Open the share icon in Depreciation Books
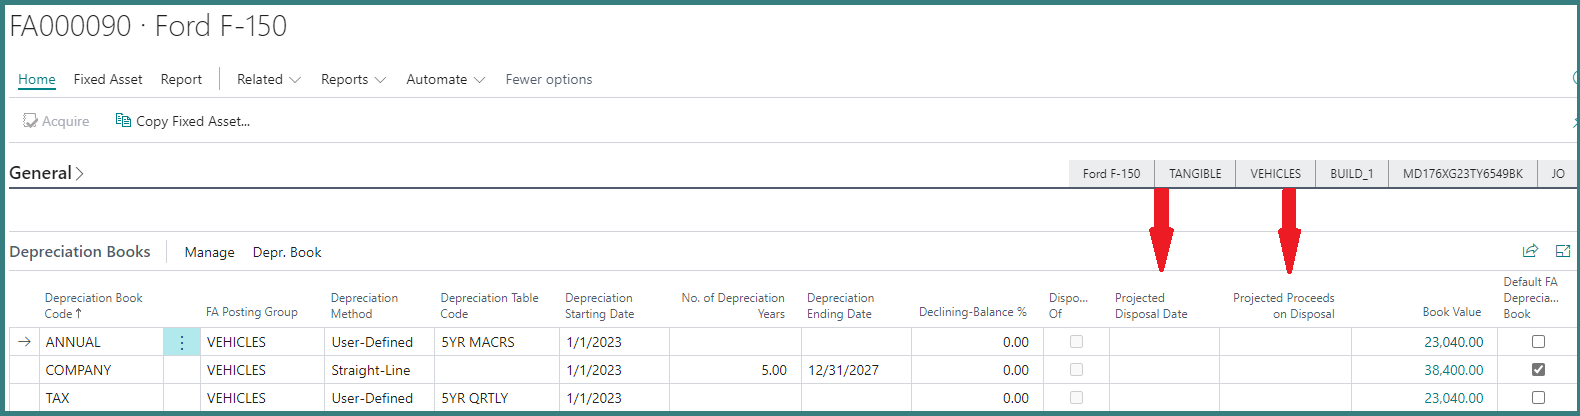This screenshot has height=416, width=1580. (x=1530, y=251)
